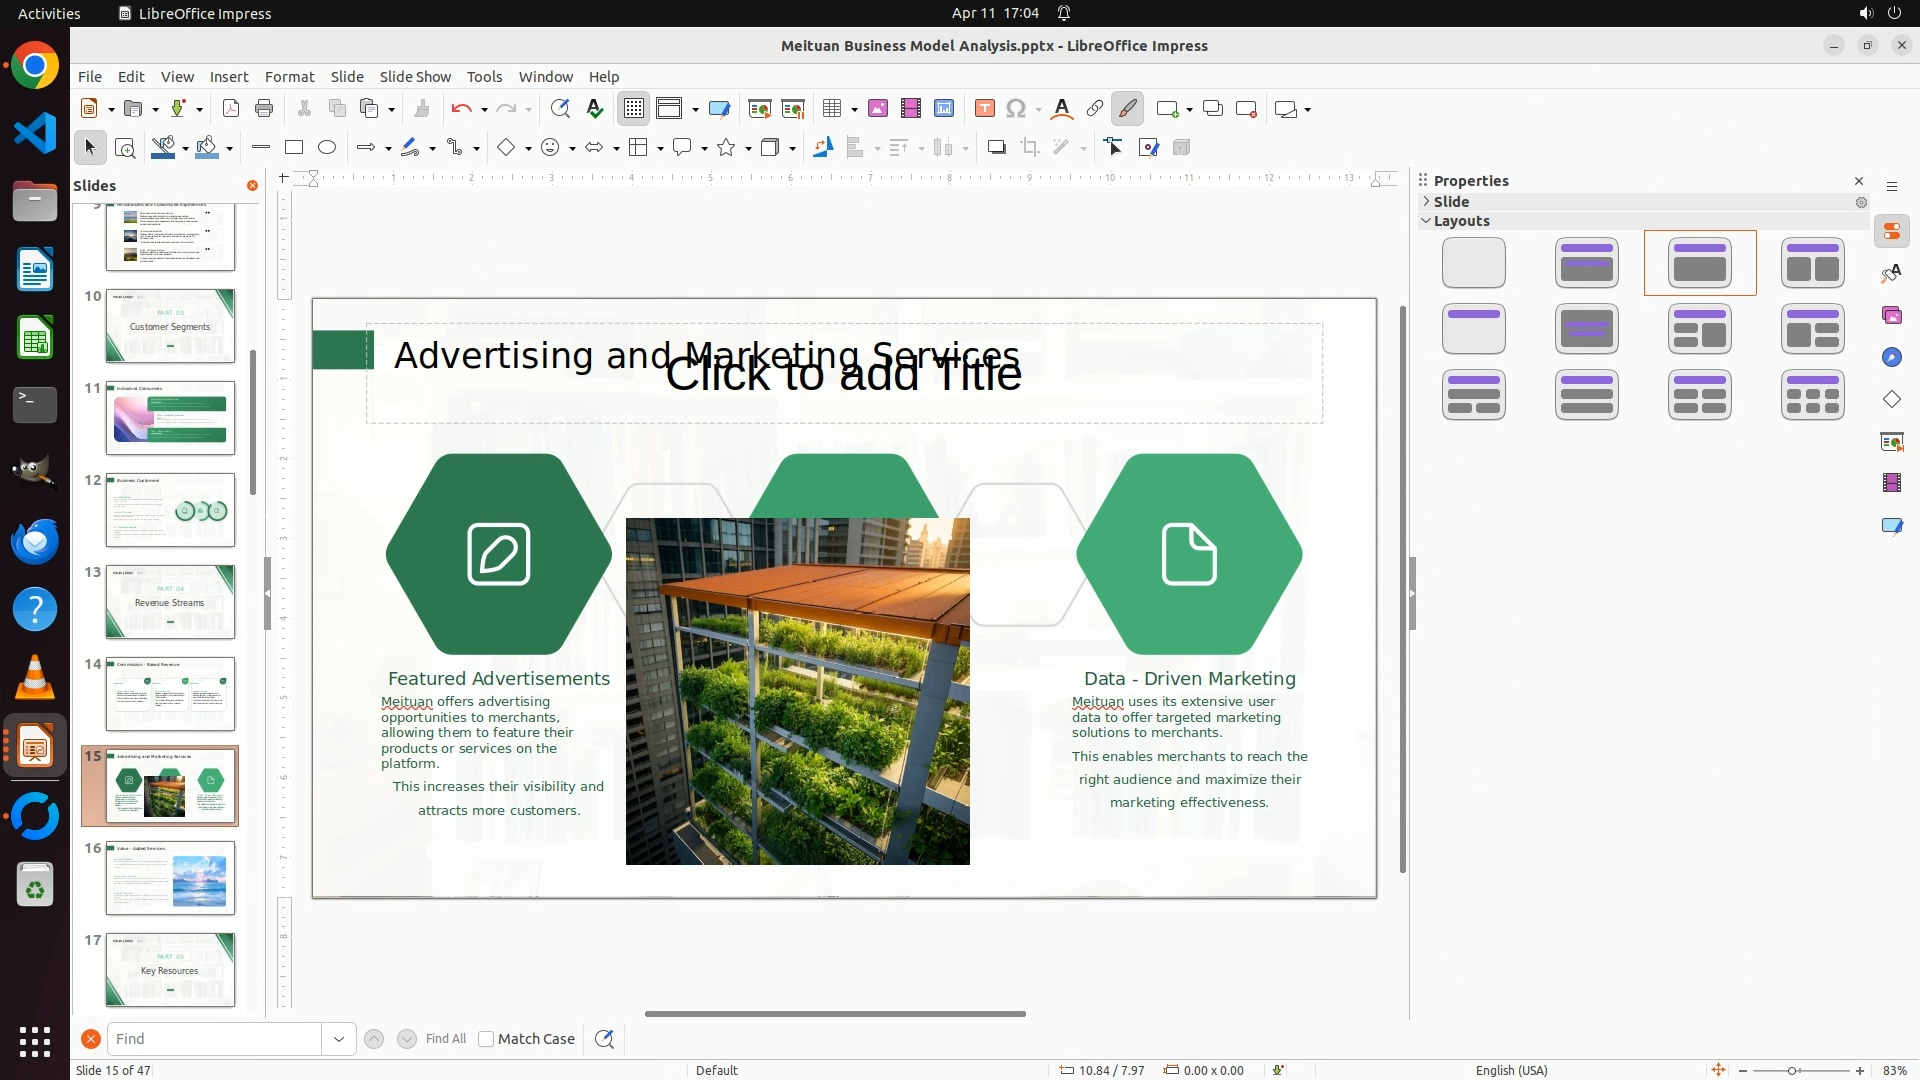1920x1080 pixels.
Task: Toggle the Shadow toolbar button
Action: 996,148
